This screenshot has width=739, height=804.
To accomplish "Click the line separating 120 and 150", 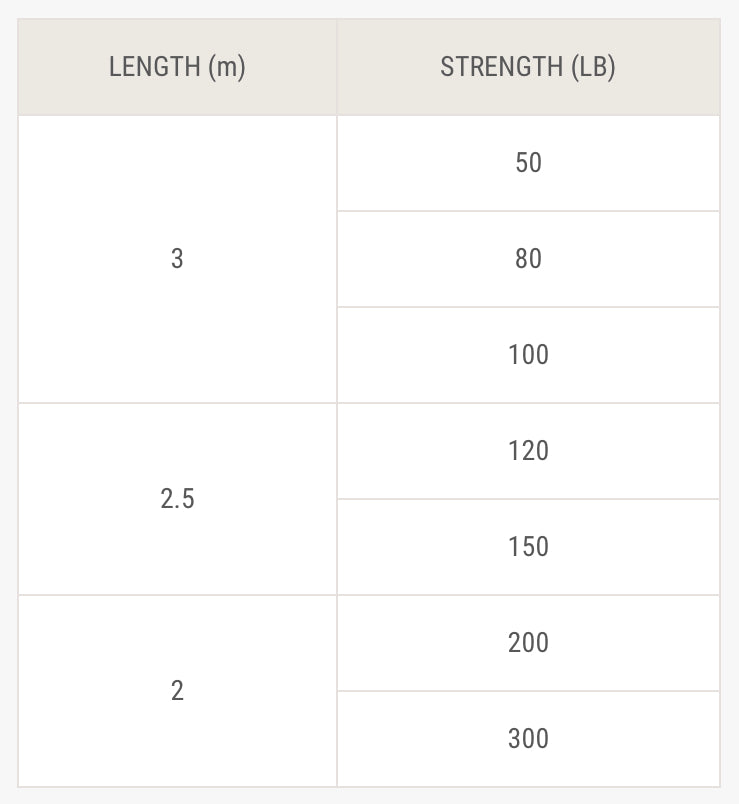I will [528, 499].
